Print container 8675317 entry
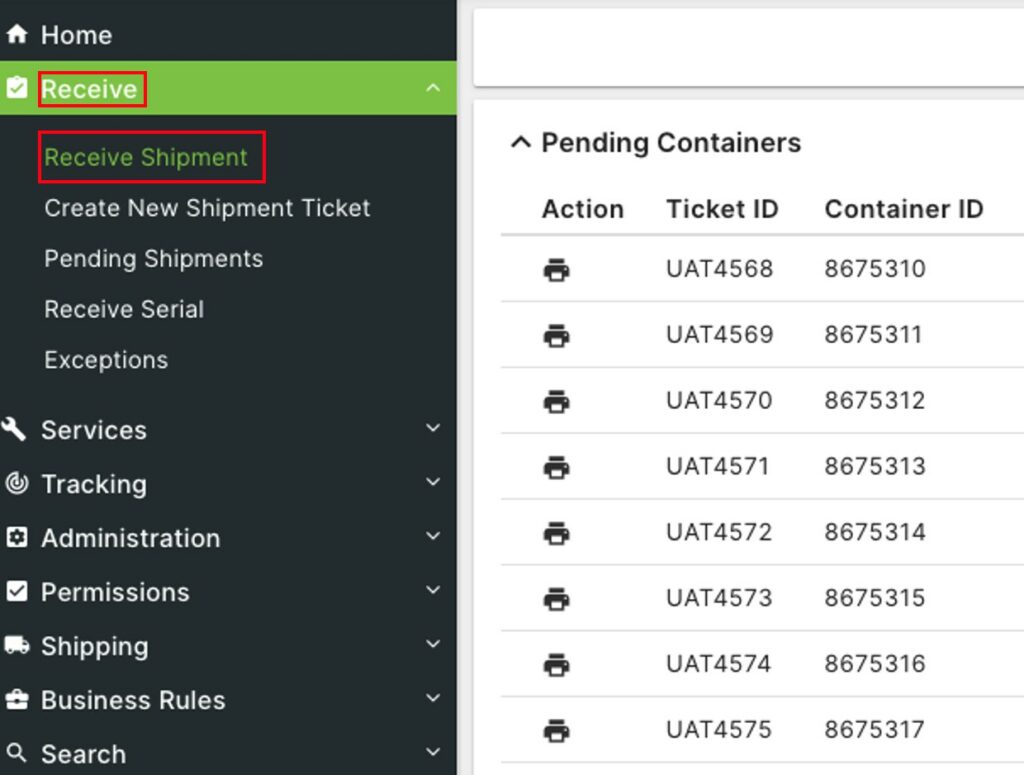 tap(556, 730)
